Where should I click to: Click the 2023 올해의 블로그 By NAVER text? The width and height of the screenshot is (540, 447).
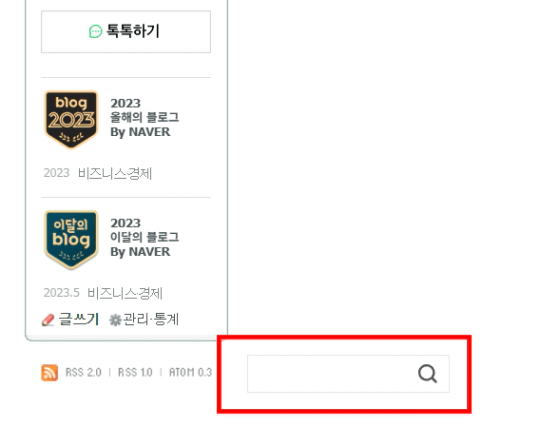(145, 117)
